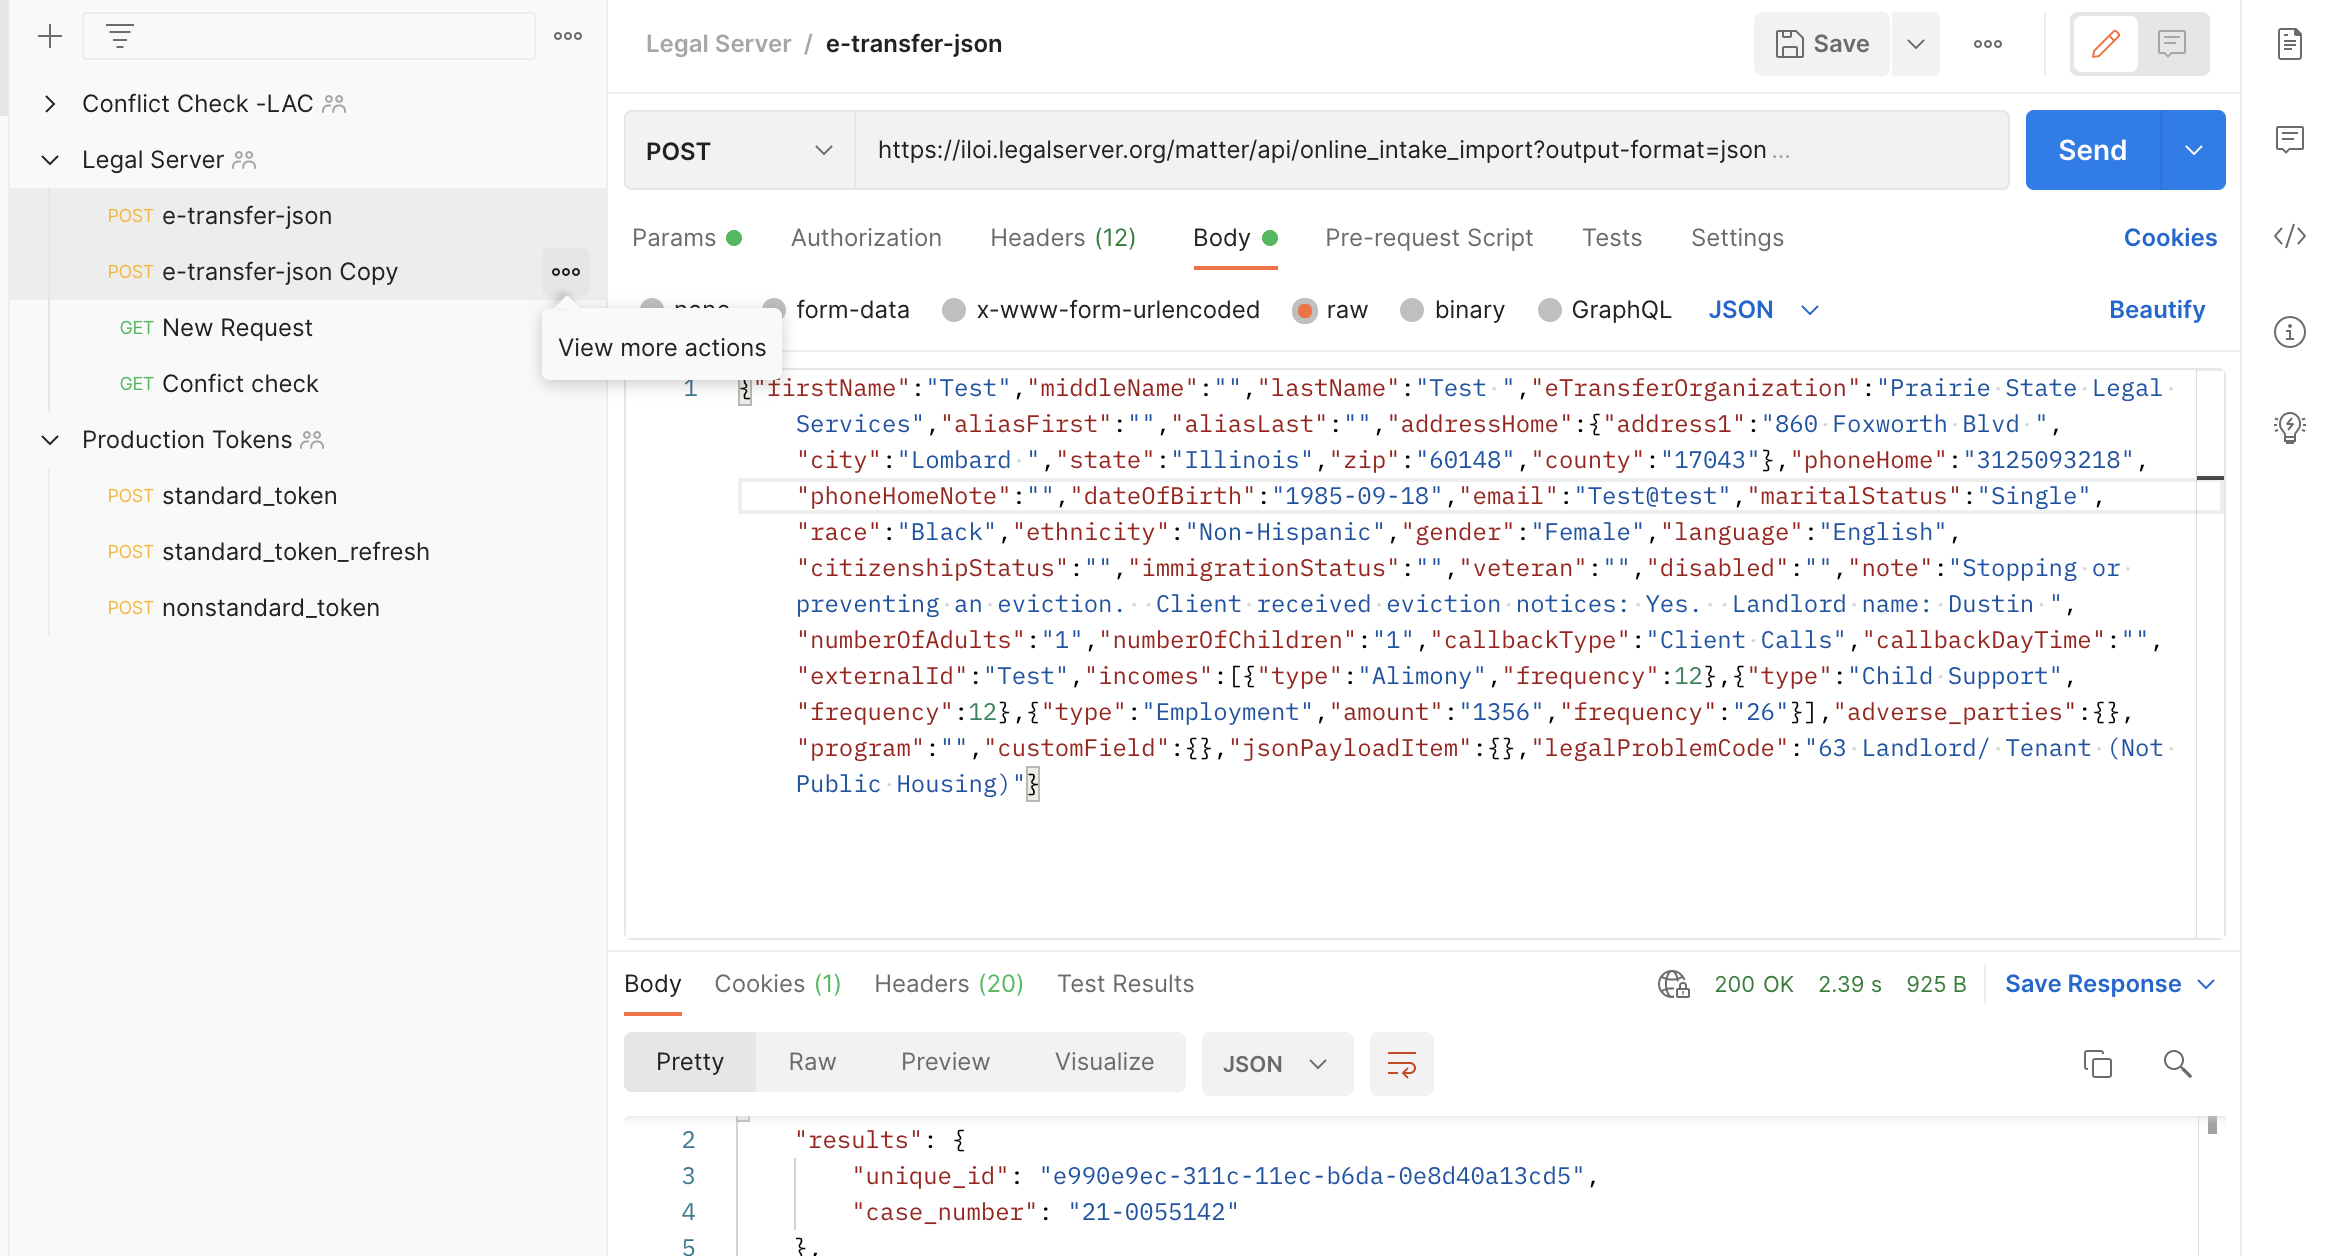The width and height of the screenshot is (2338, 1256).
Task: Open sidebar options three-dot menu at top
Action: [x=568, y=36]
